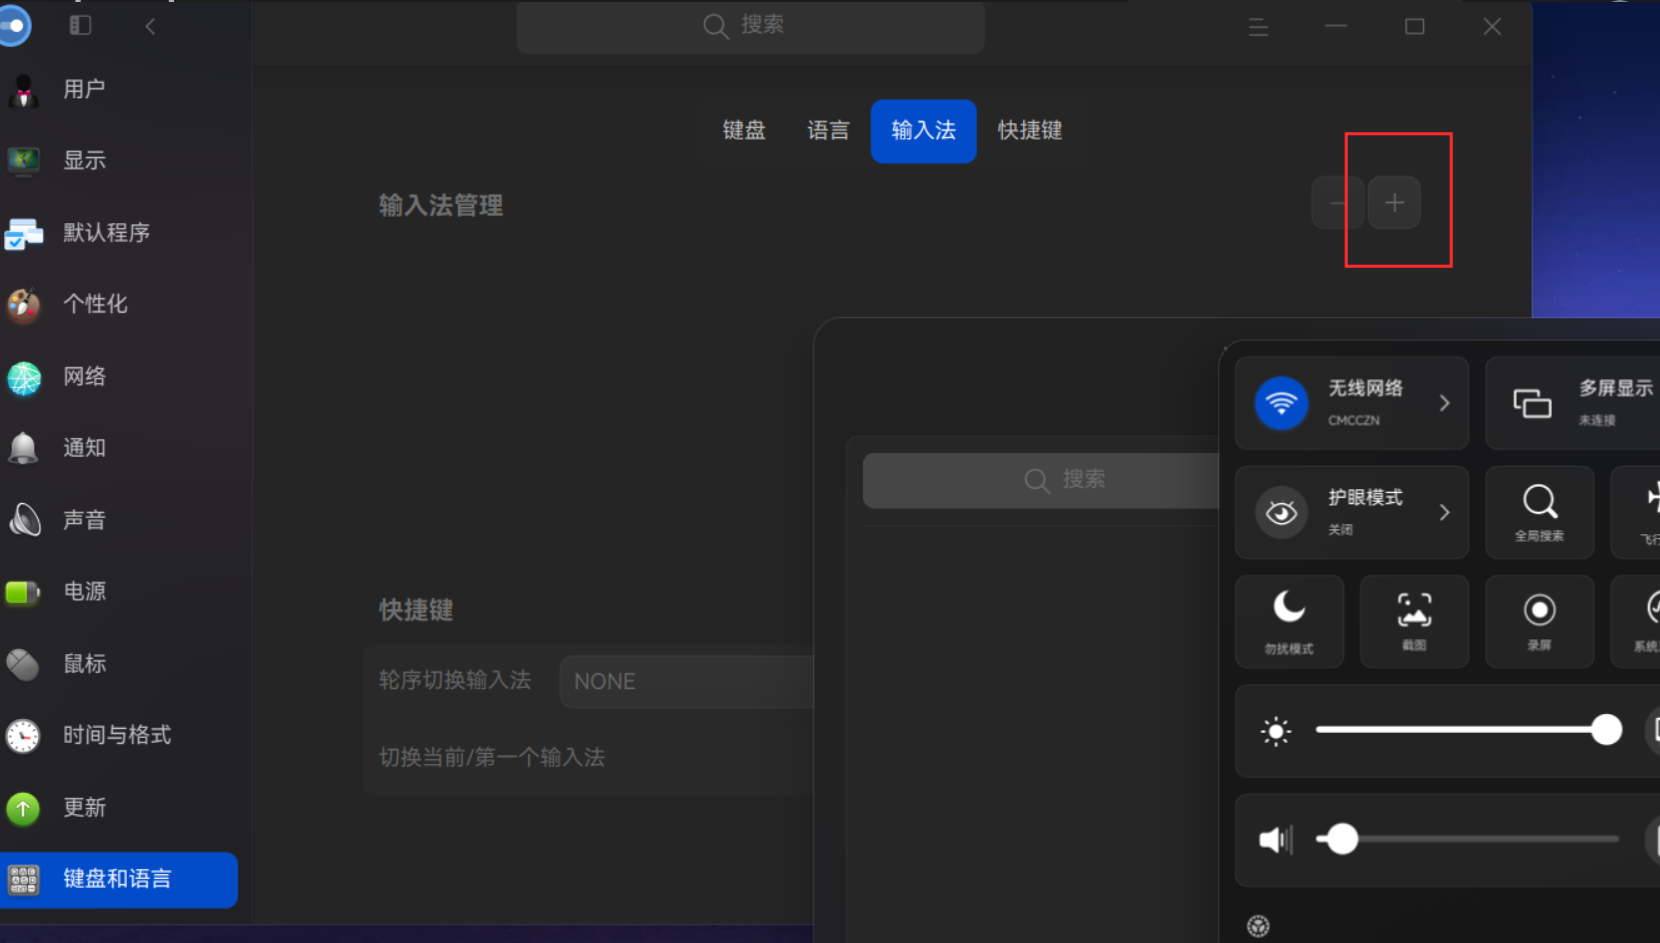Open the 更新 update settings
Image resolution: width=1660 pixels, height=943 pixels.
[x=118, y=808]
